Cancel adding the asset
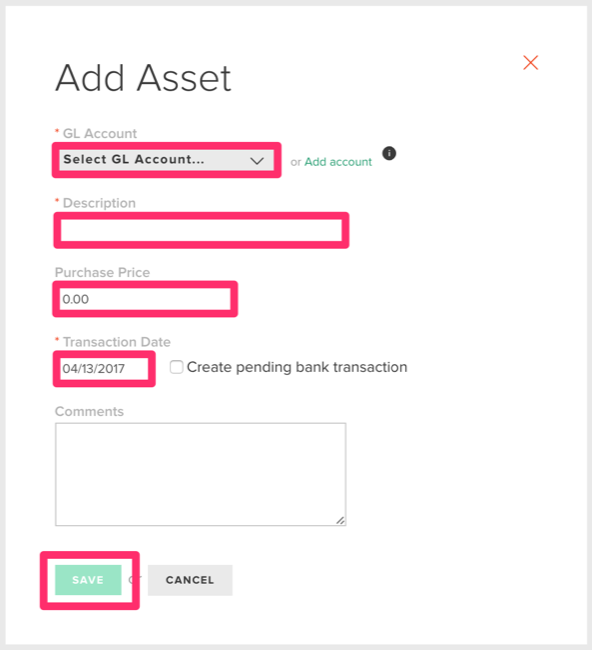 click(190, 580)
